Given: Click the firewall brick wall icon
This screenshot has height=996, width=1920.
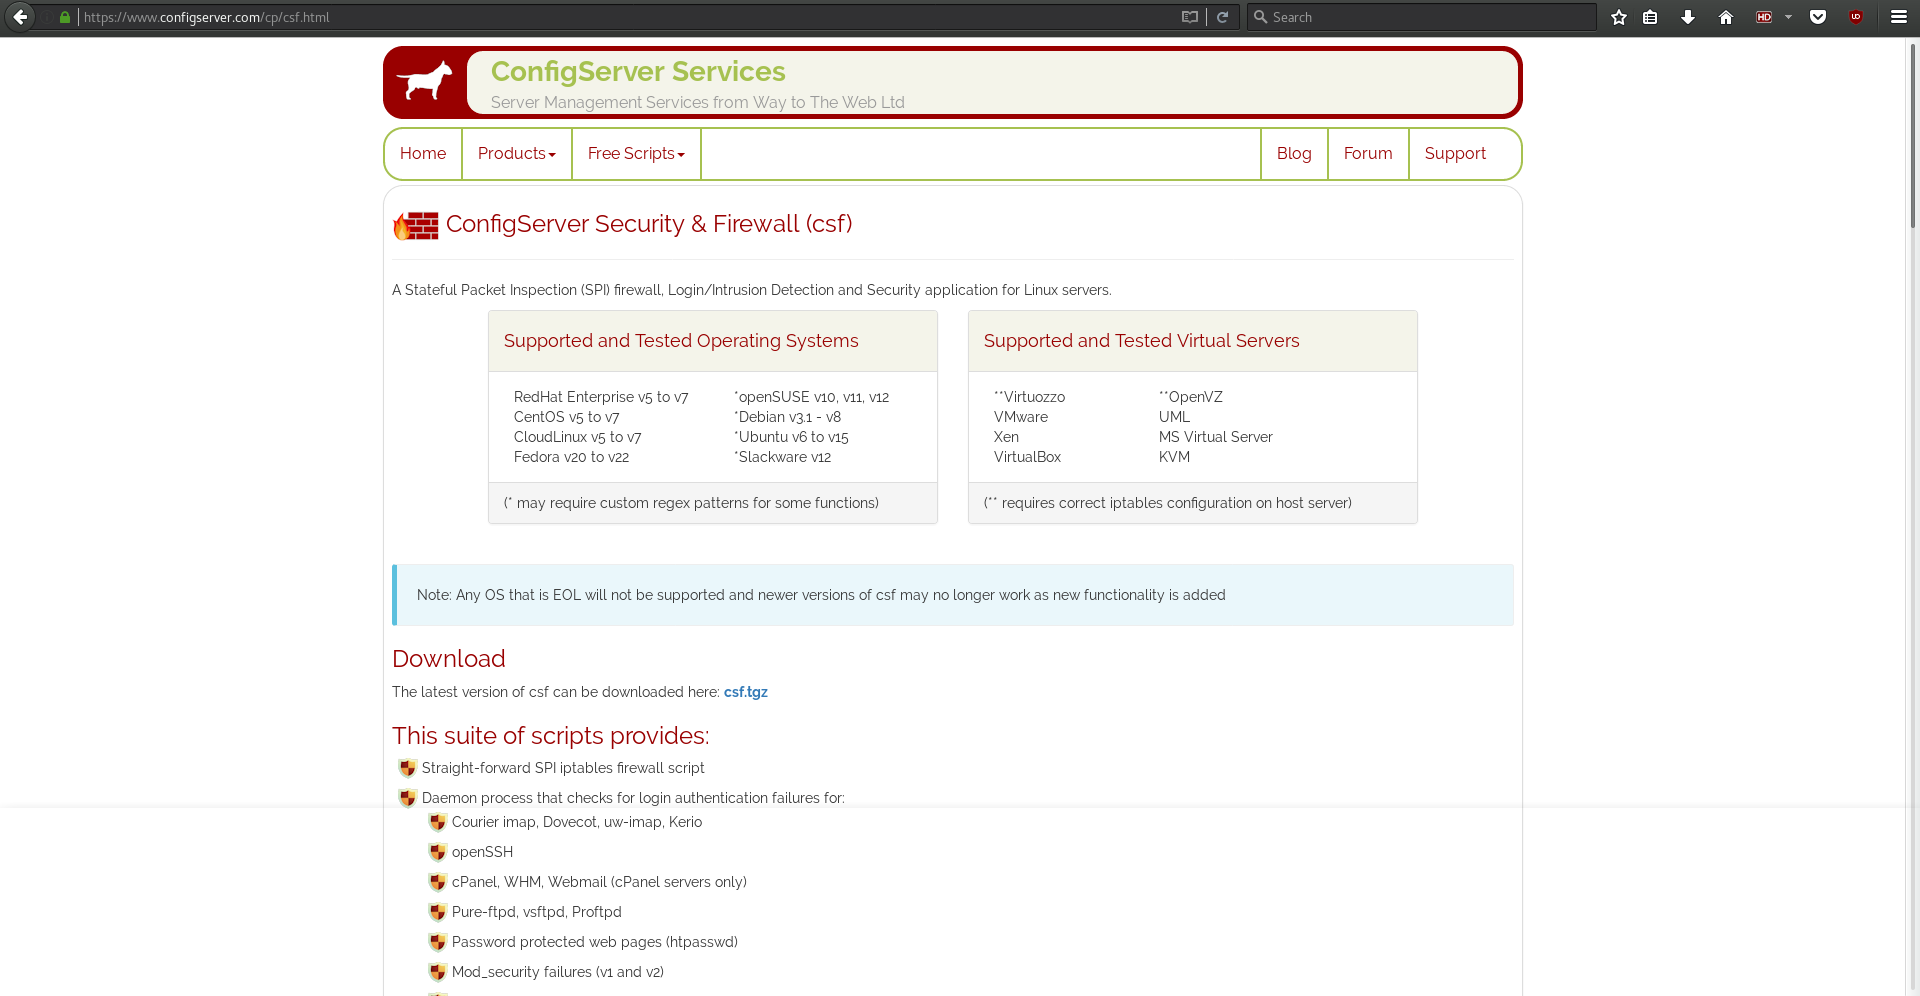Looking at the screenshot, I should point(416,225).
